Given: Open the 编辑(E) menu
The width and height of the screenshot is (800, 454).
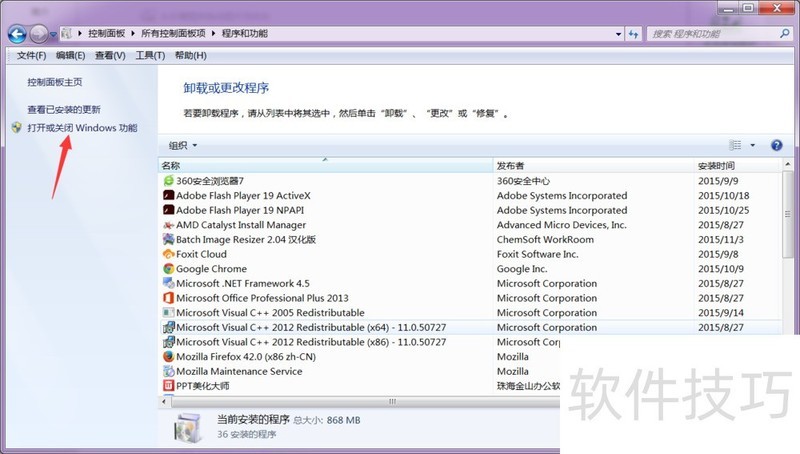Looking at the screenshot, I should pyautogui.click(x=70, y=56).
